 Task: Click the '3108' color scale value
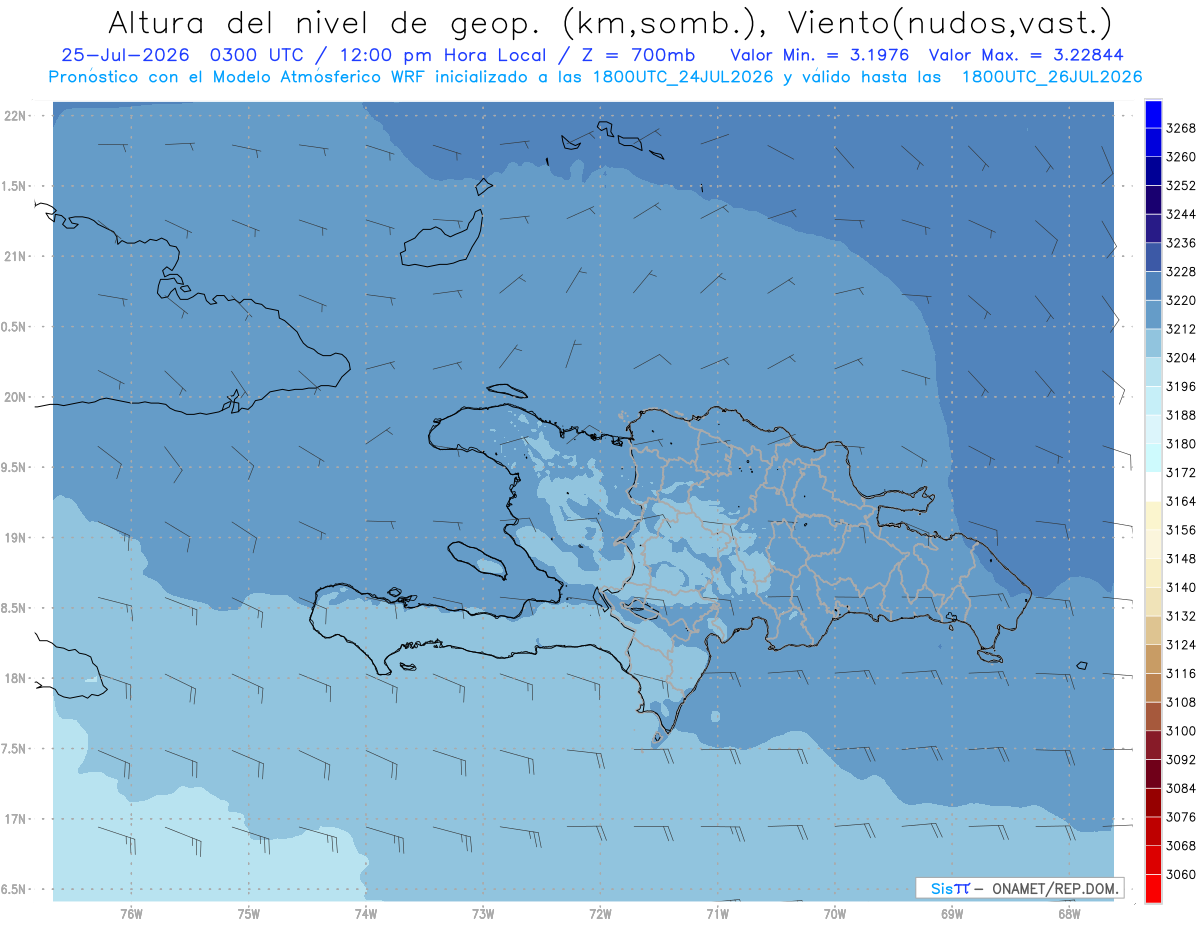(1181, 702)
